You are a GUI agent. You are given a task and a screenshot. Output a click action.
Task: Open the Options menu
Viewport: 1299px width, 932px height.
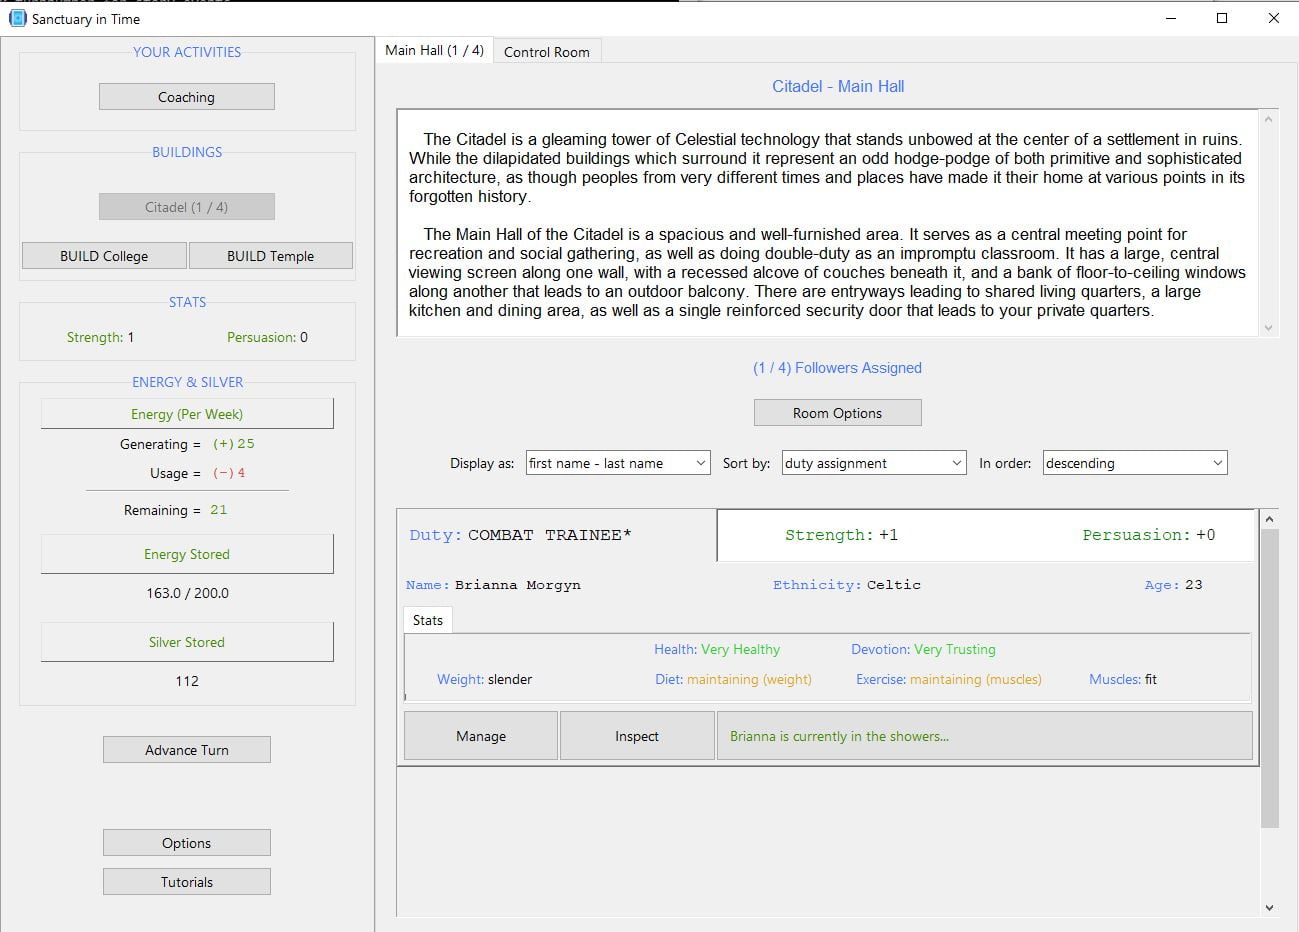click(x=187, y=843)
